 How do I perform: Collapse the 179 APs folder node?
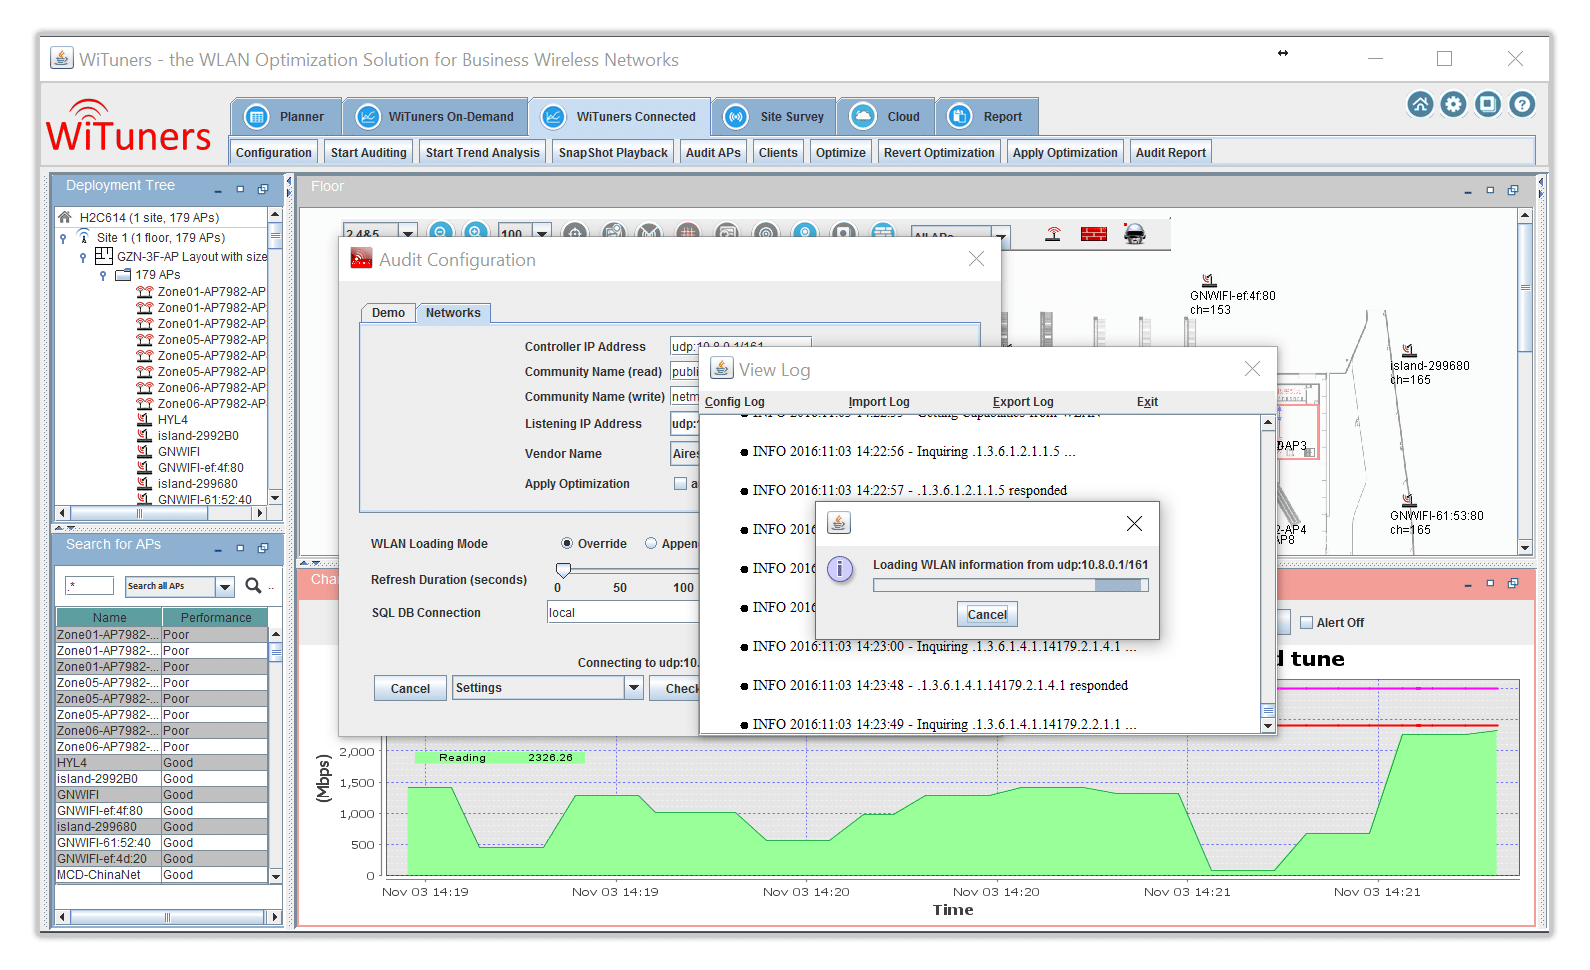pos(102,275)
